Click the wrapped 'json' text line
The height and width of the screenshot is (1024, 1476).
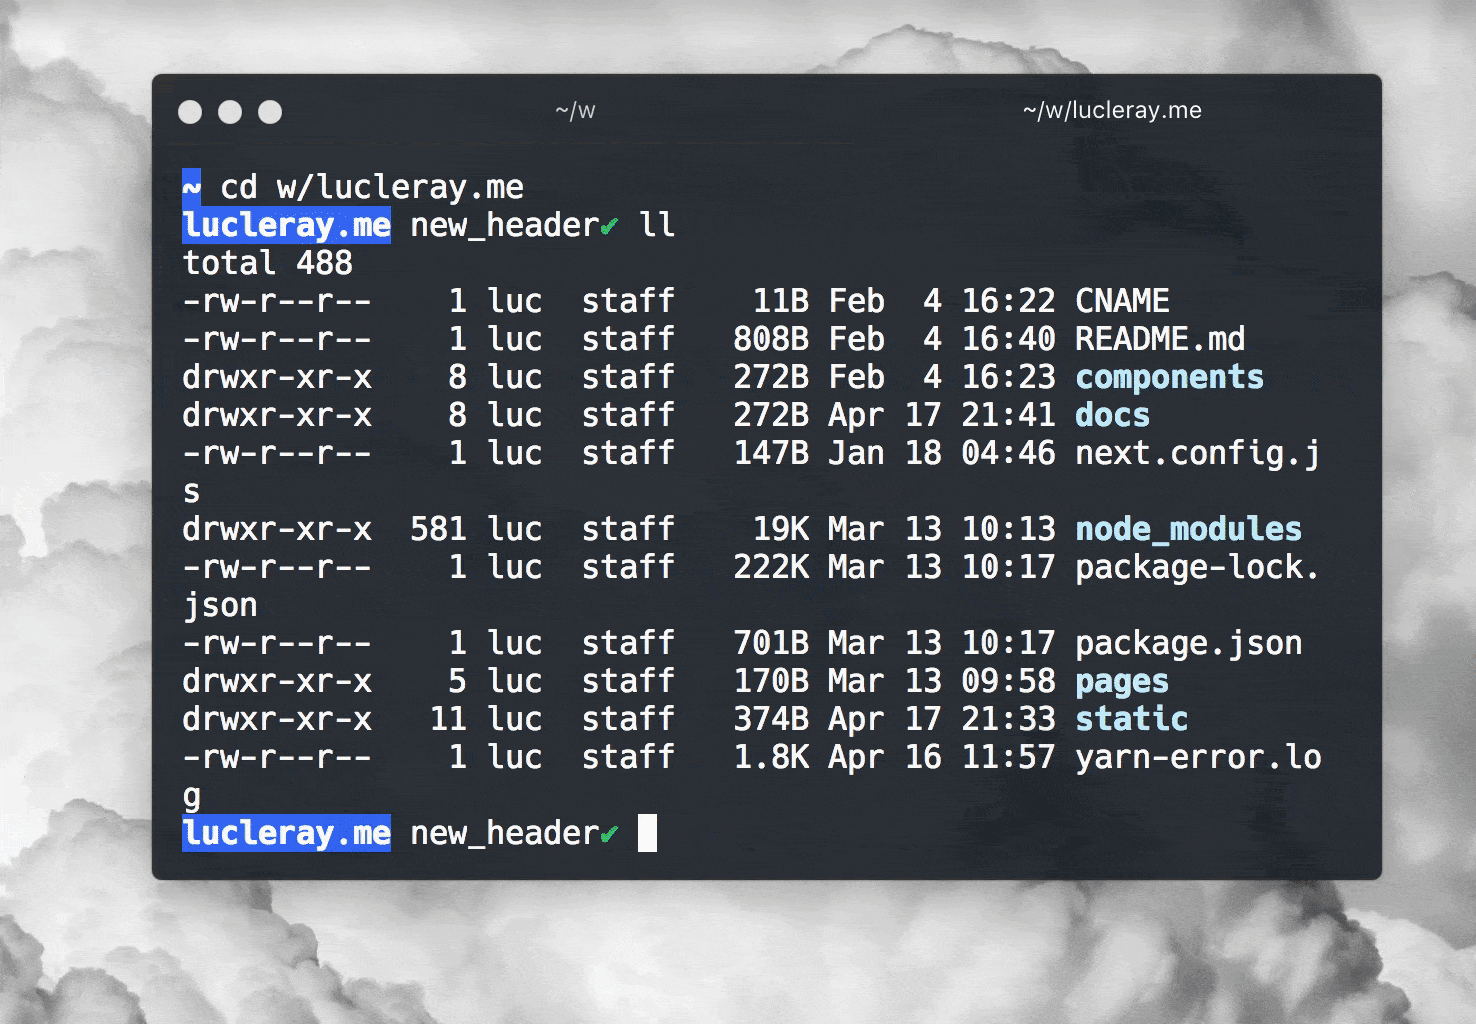[220, 606]
